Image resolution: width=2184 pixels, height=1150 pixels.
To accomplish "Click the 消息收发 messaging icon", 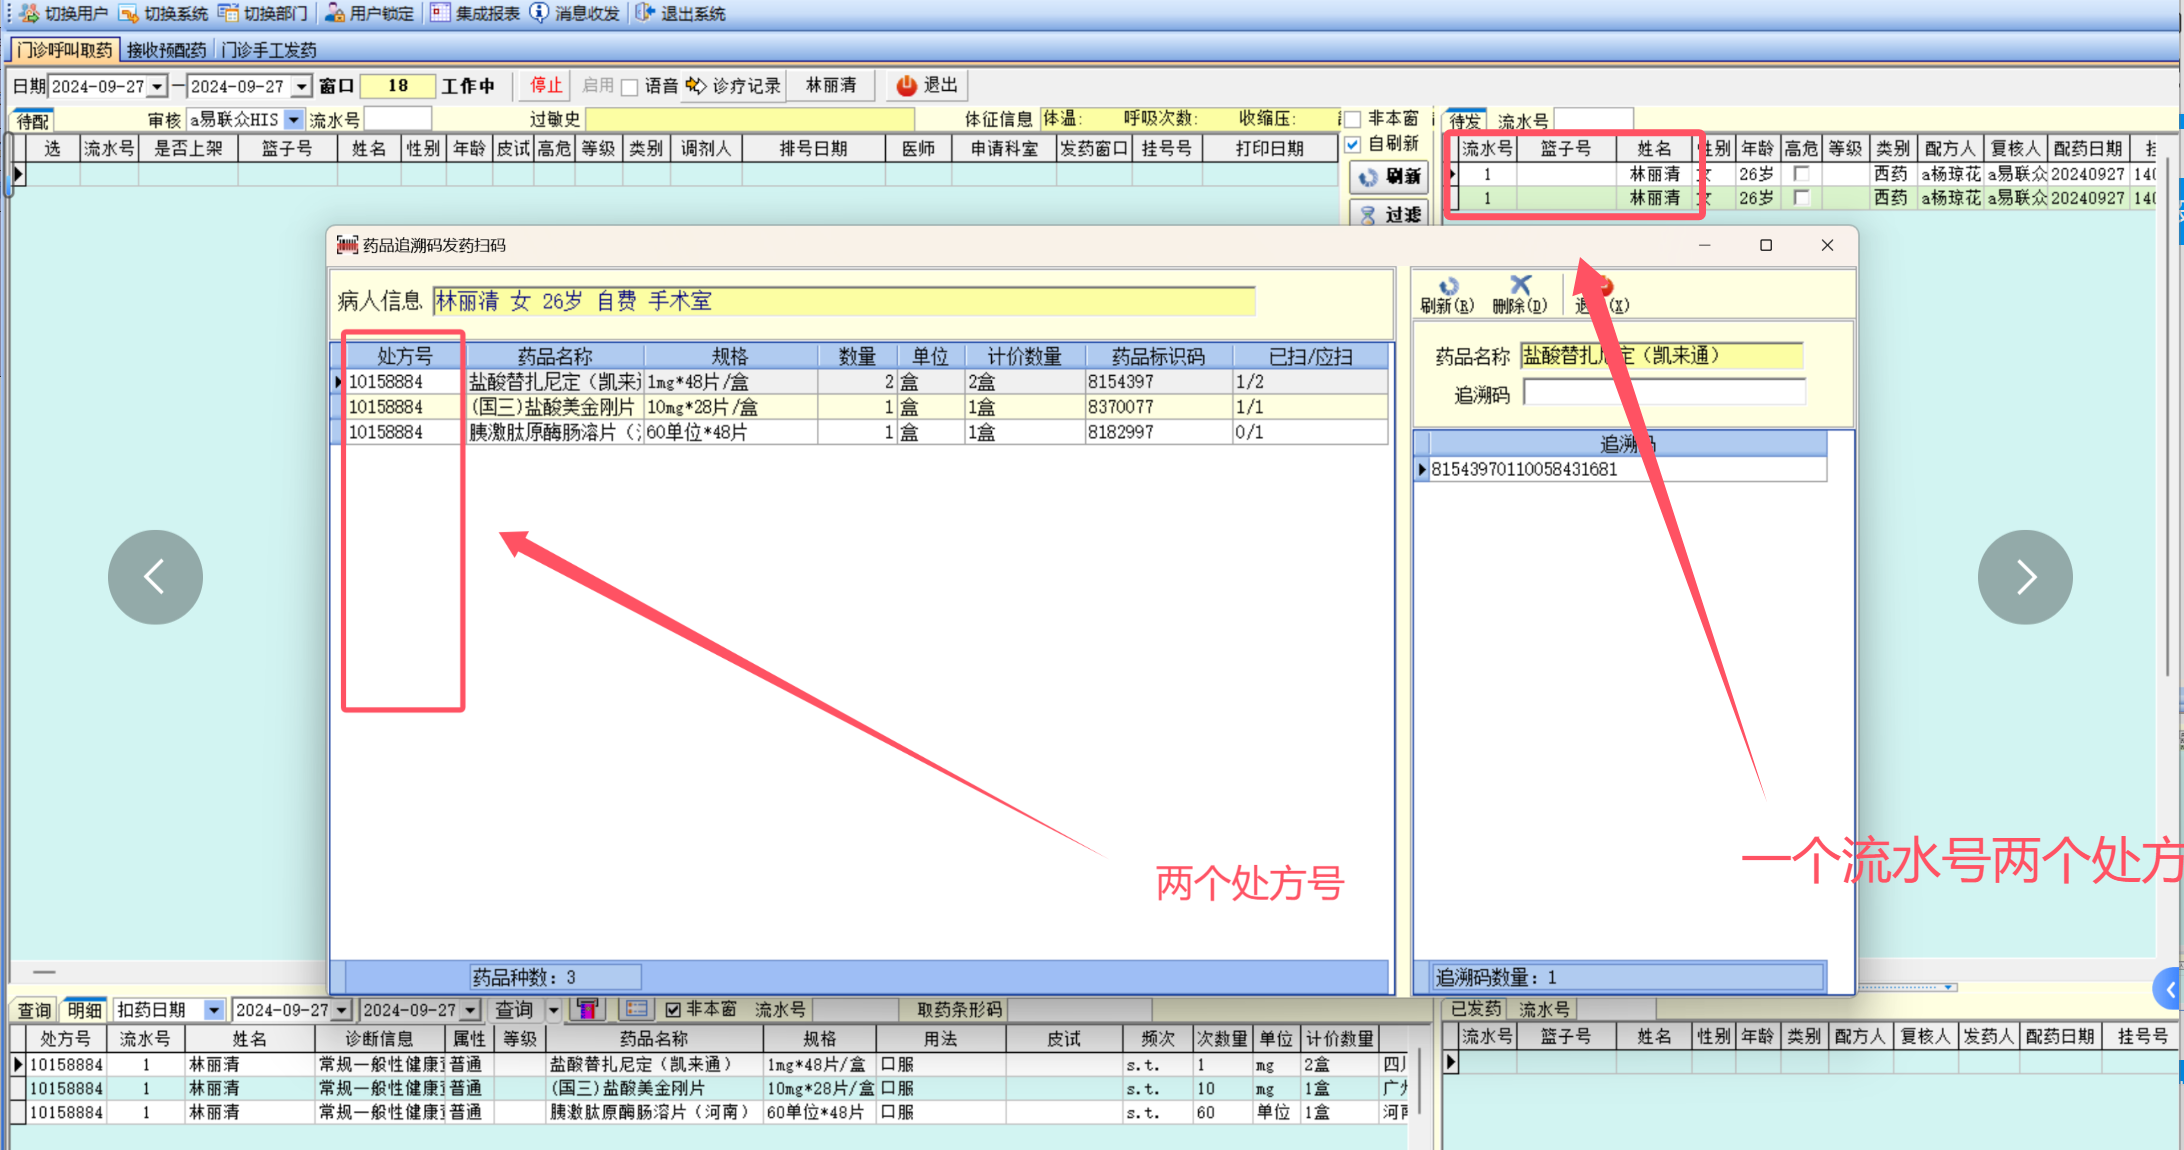I will [x=539, y=13].
